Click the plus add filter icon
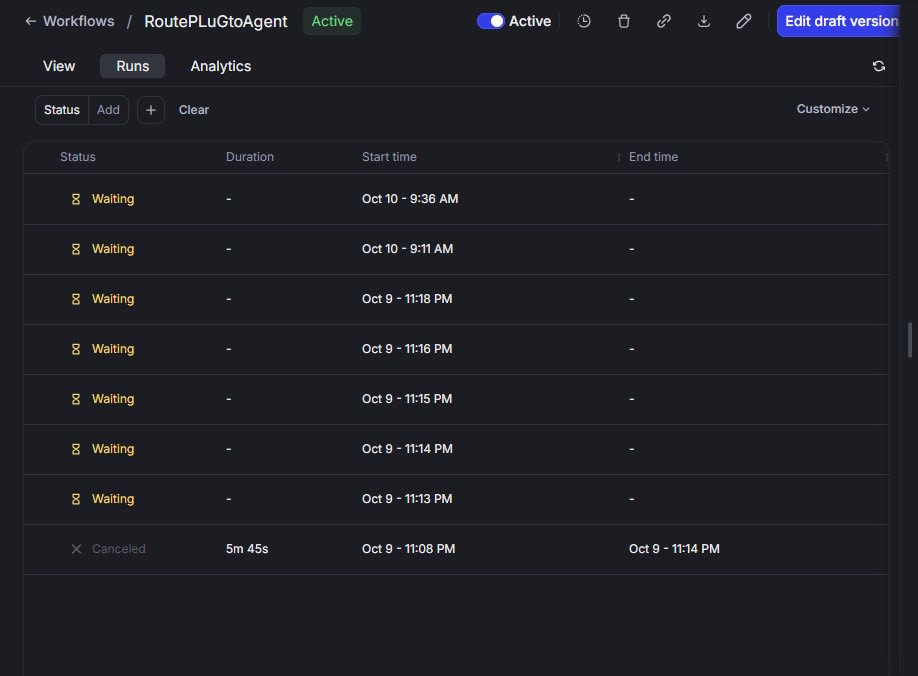This screenshot has height=676, width=918. [x=151, y=110]
